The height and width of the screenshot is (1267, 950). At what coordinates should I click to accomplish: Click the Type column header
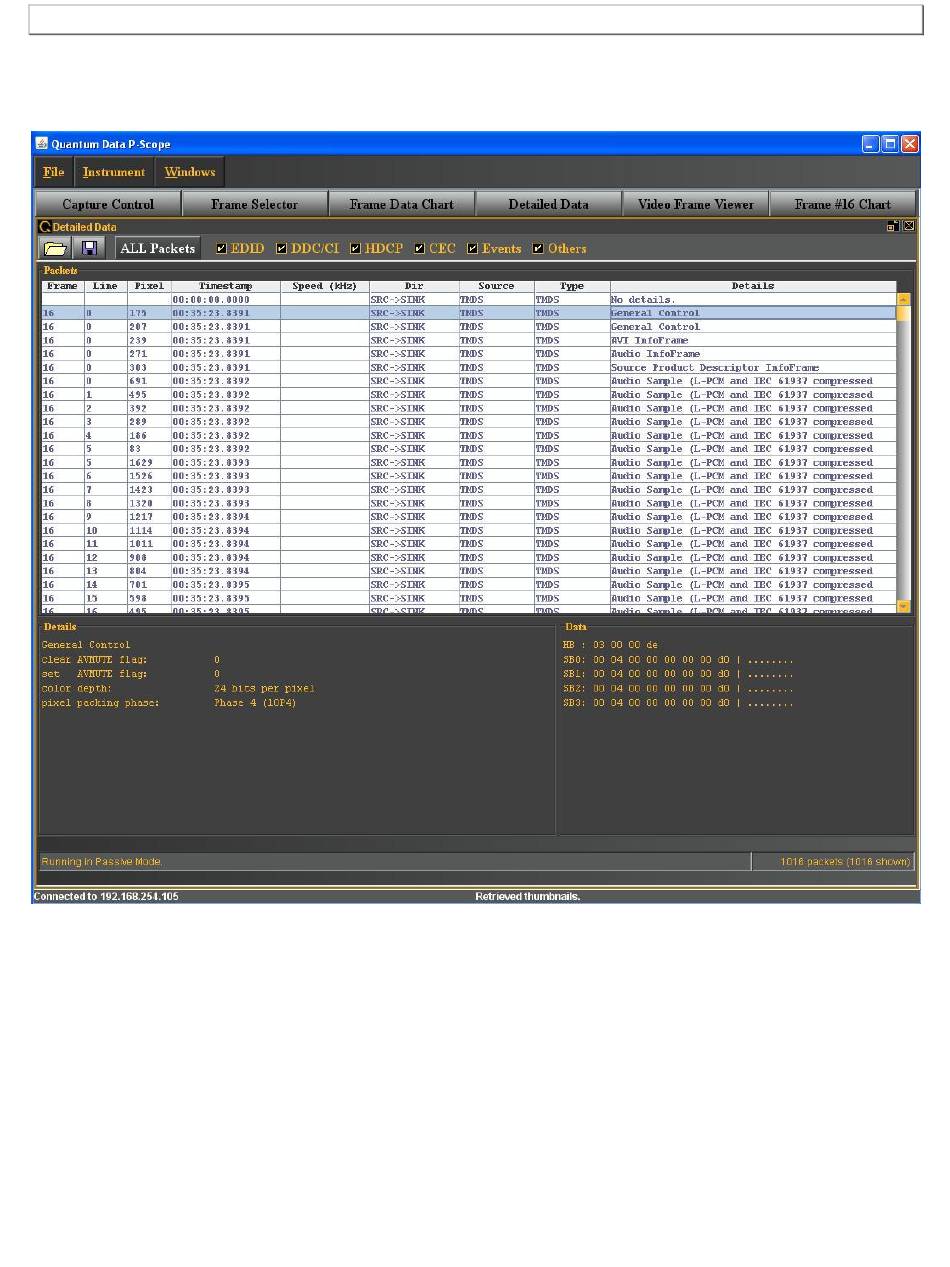[x=572, y=286]
